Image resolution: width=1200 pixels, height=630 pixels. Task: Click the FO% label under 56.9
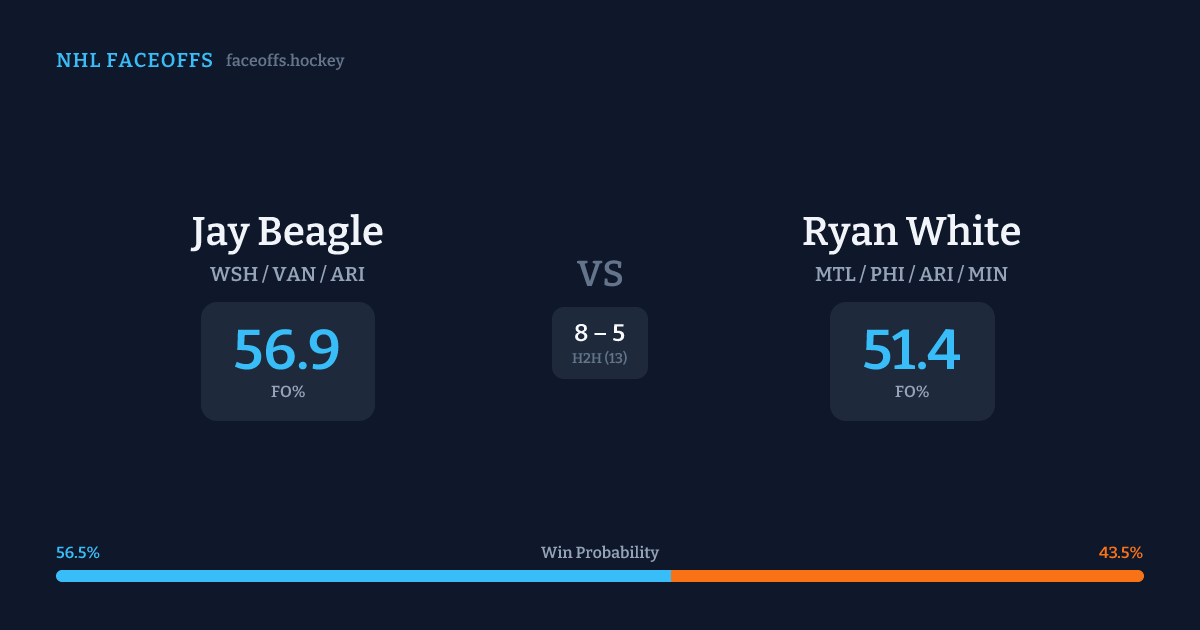(287, 392)
